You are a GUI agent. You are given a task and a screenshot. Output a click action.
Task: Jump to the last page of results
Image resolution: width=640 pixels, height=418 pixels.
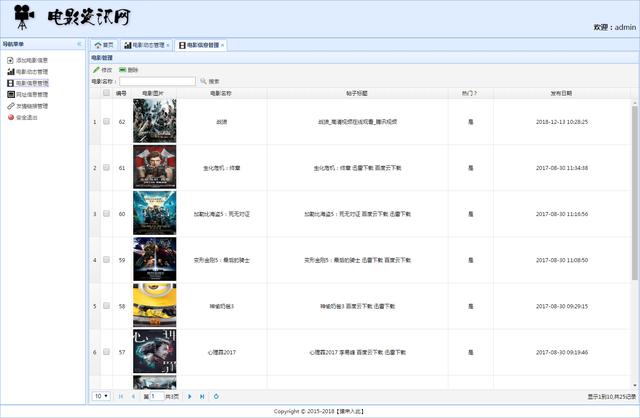(x=202, y=396)
